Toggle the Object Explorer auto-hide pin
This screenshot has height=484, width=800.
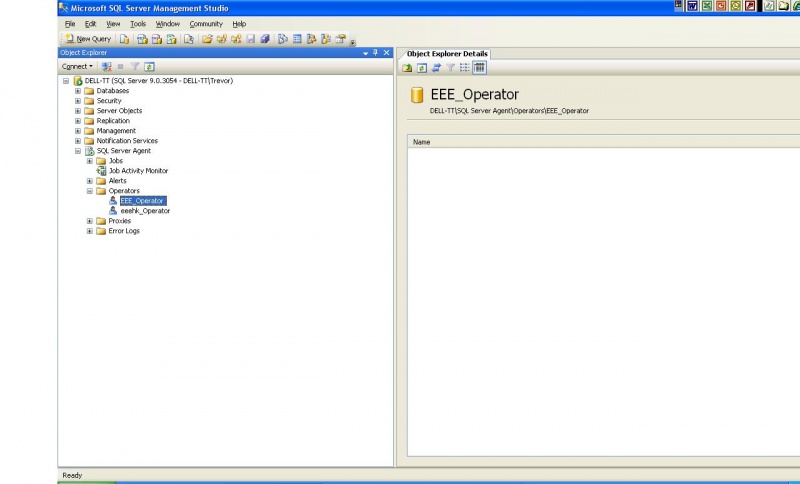pos(376,53)
